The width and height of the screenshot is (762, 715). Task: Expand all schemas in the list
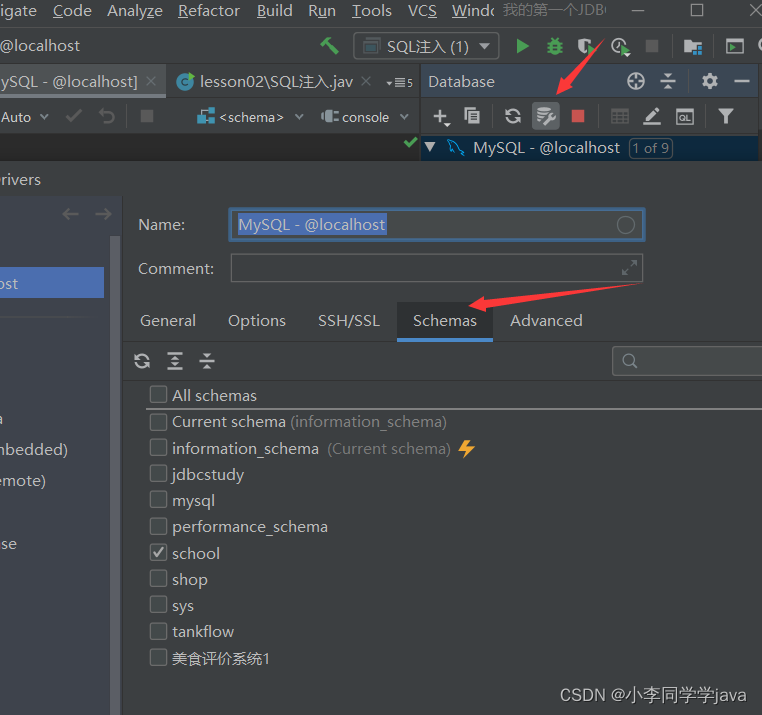[175, 361]
